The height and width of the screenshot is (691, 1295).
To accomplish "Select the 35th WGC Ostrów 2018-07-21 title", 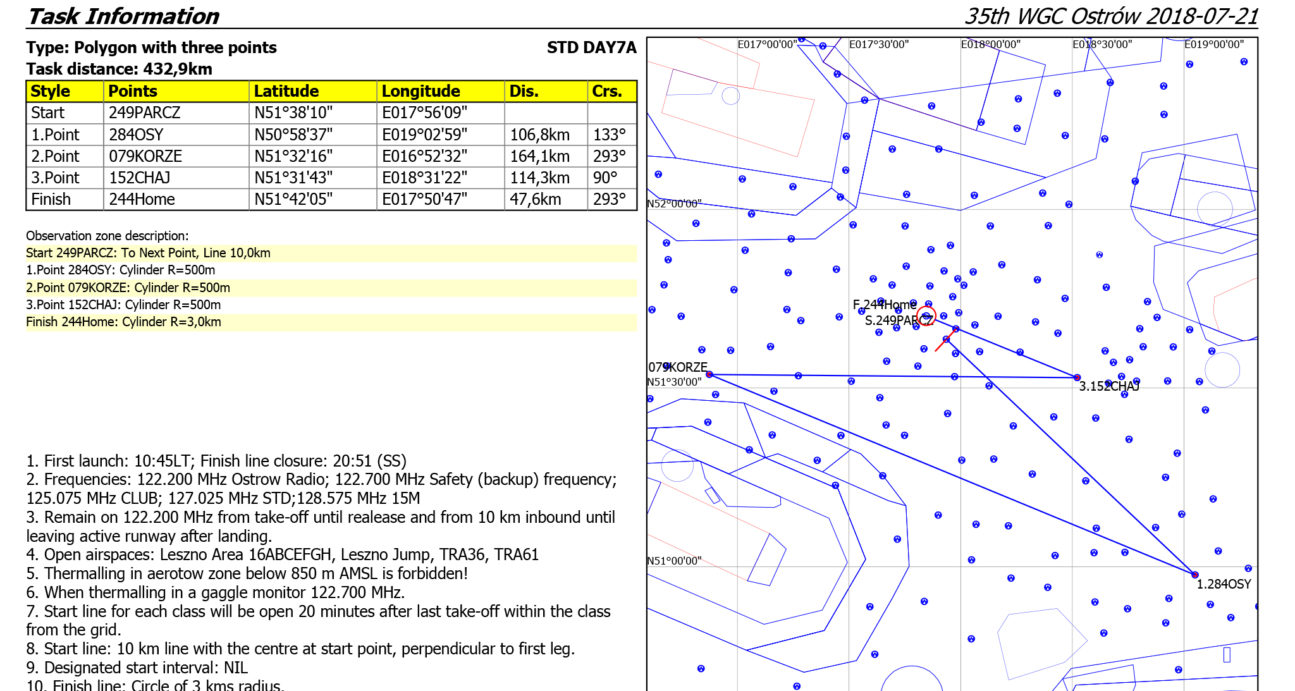I will pos(1111,16).
